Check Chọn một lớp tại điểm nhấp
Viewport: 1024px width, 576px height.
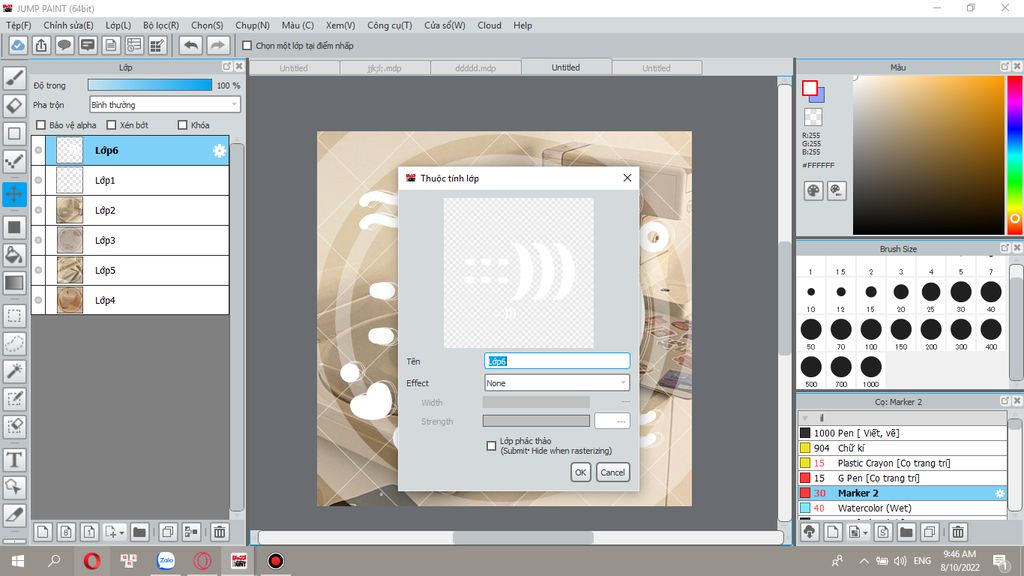[247, 46]
